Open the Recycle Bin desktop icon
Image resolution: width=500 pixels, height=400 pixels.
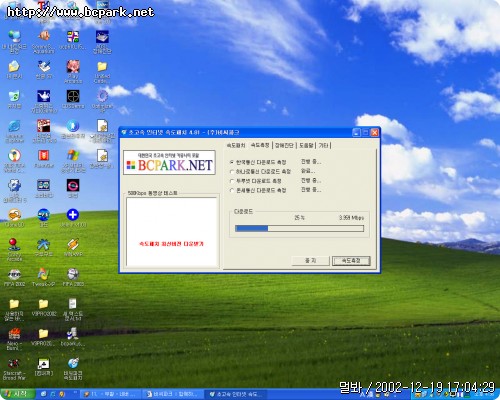(x=14, y=99)
